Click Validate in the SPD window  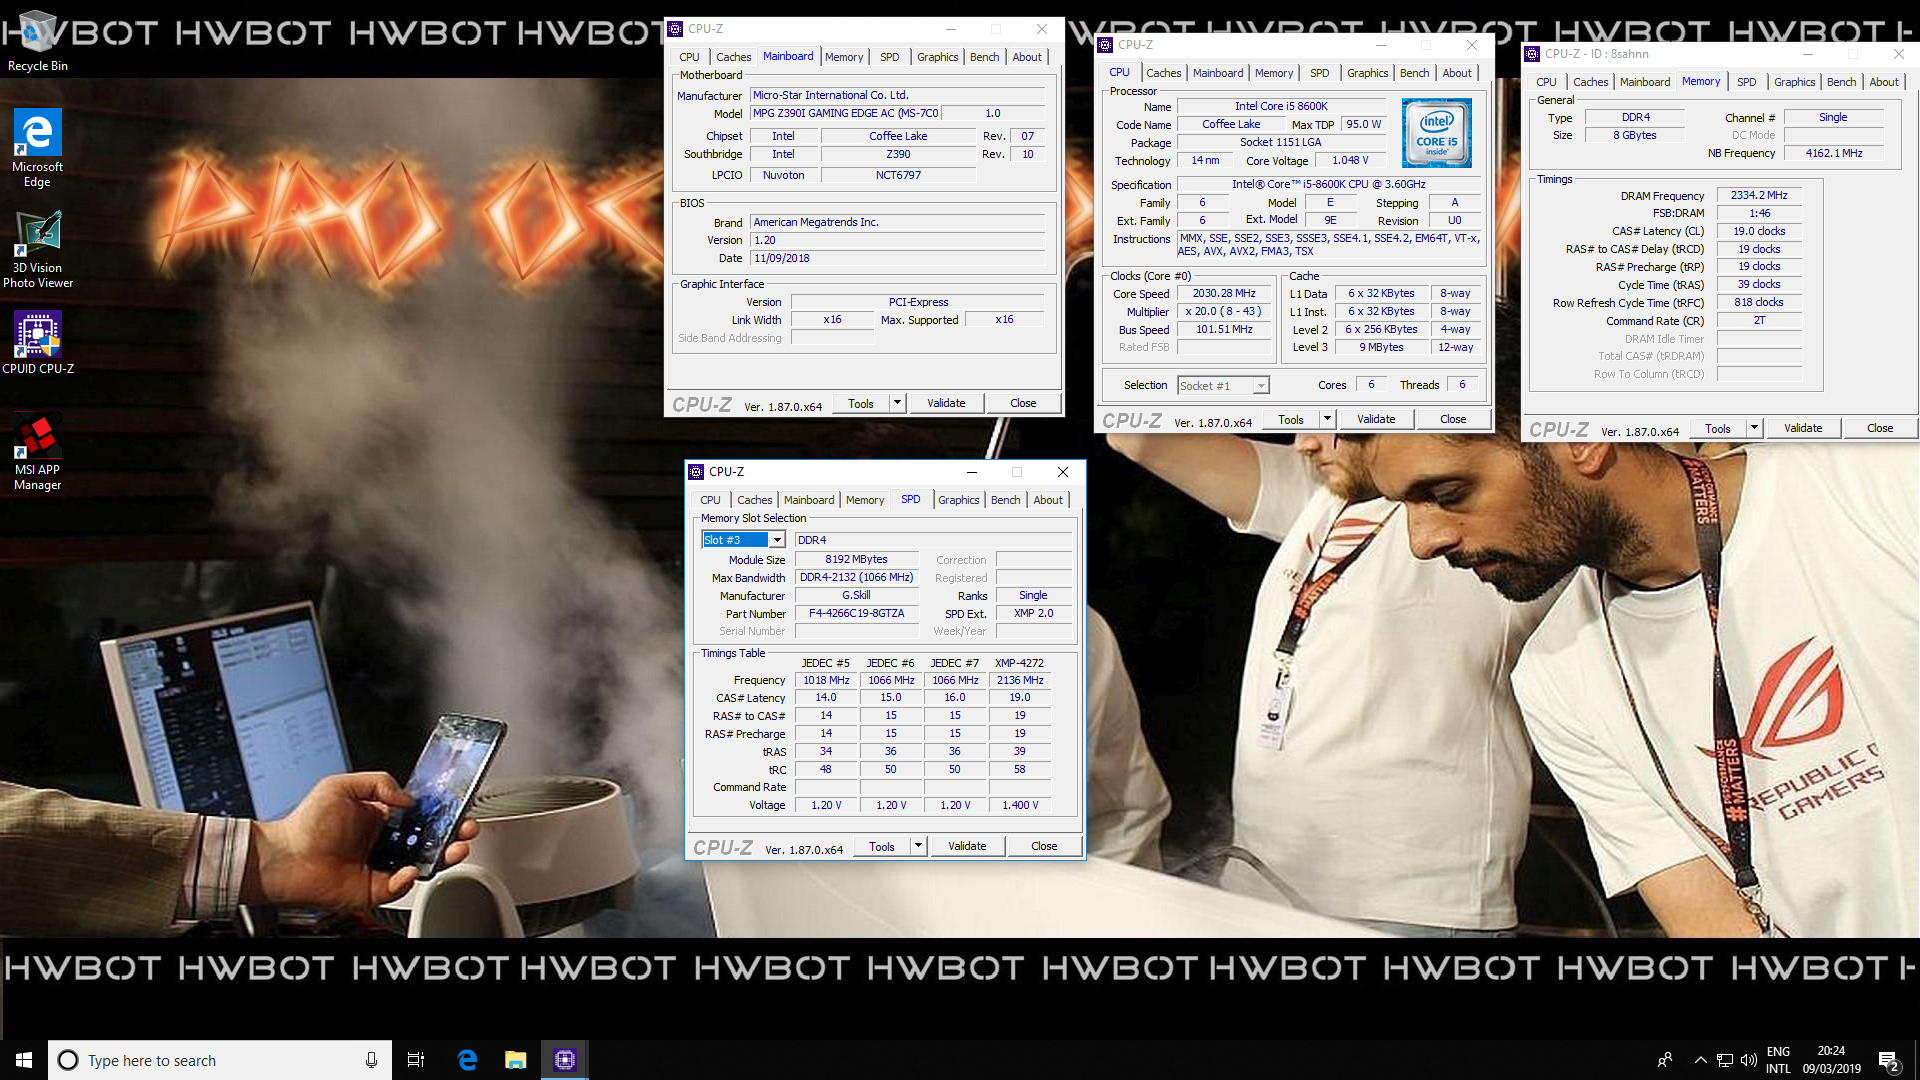[x=967, y=846]
